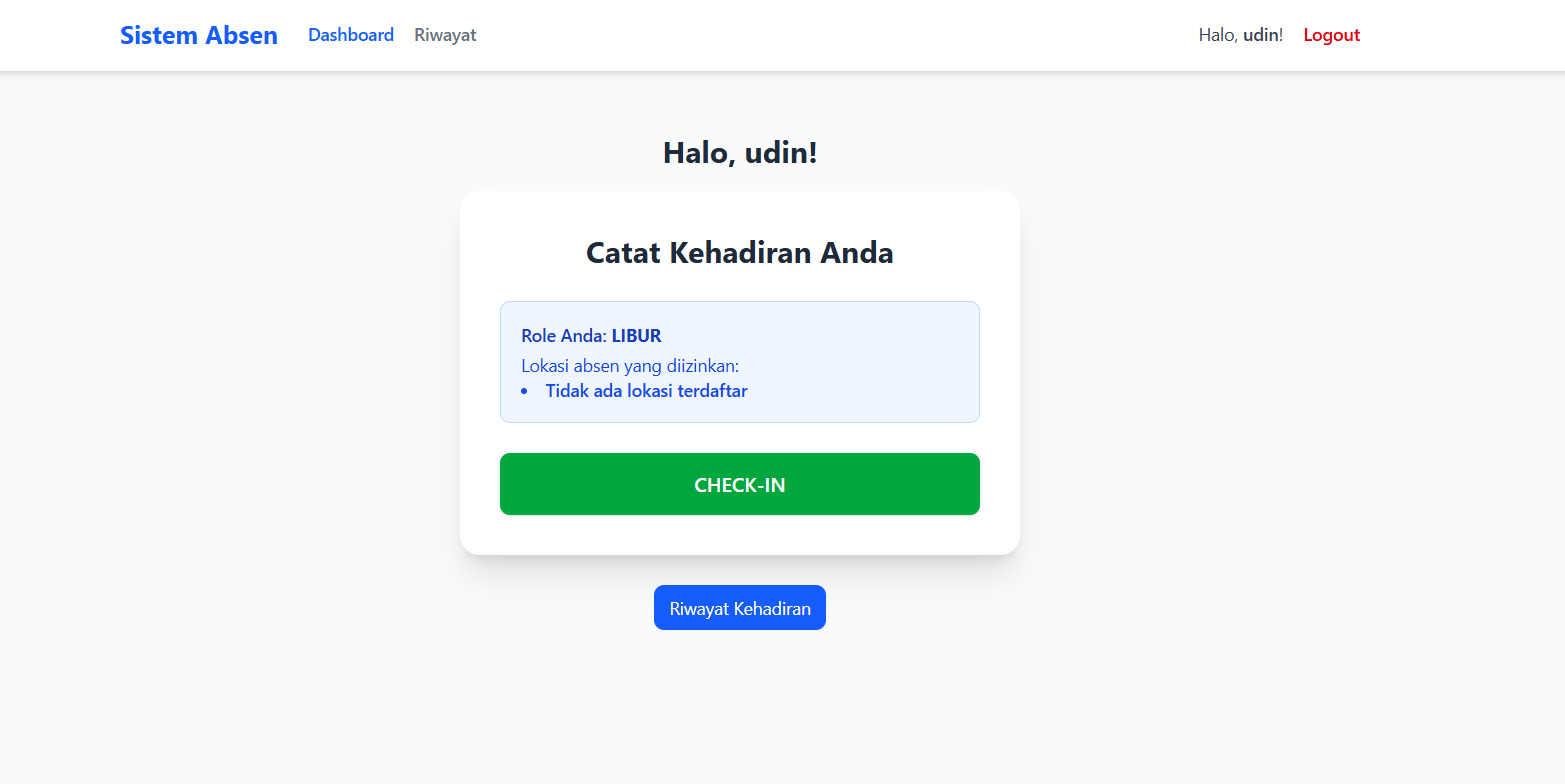
Task: Select the bold username udin in navbar
Action: coord(1260,35)
